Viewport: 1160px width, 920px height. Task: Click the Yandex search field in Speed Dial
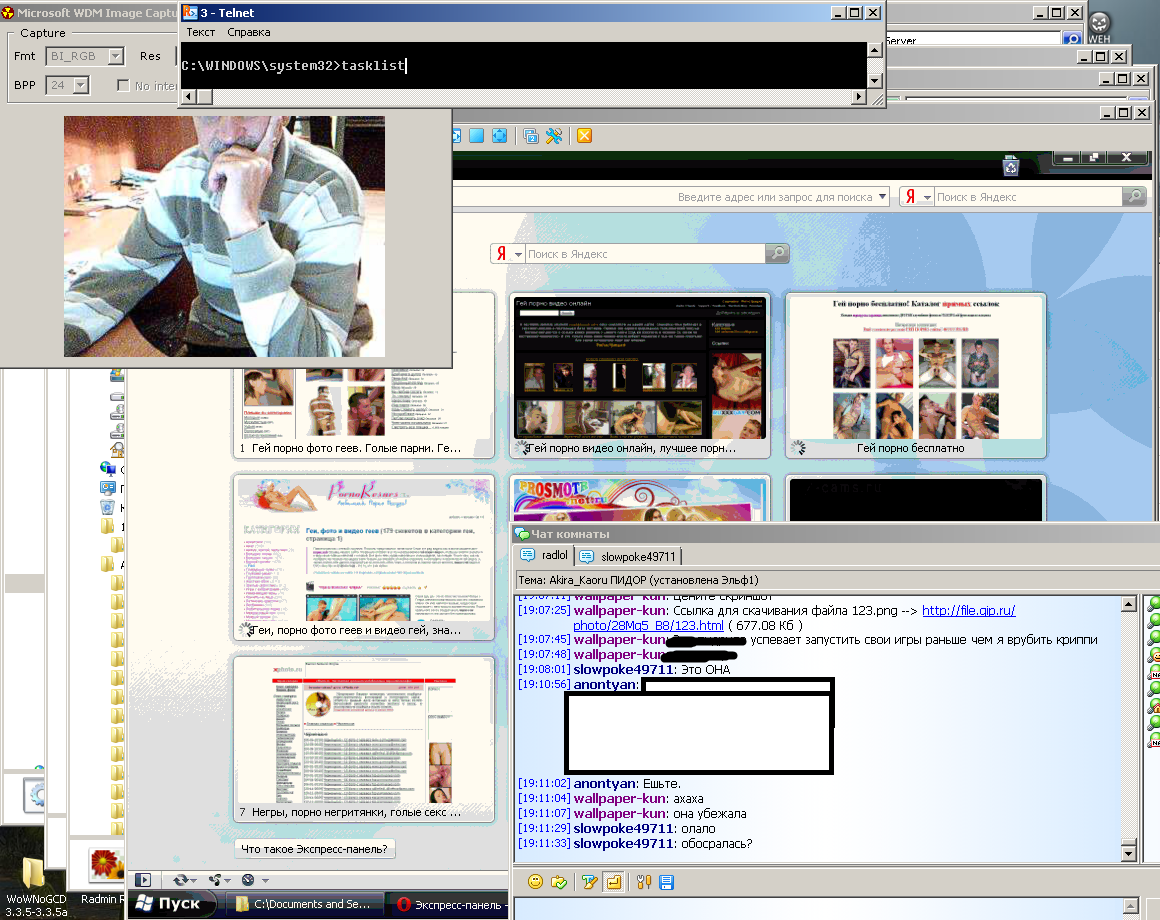(645, 254)
